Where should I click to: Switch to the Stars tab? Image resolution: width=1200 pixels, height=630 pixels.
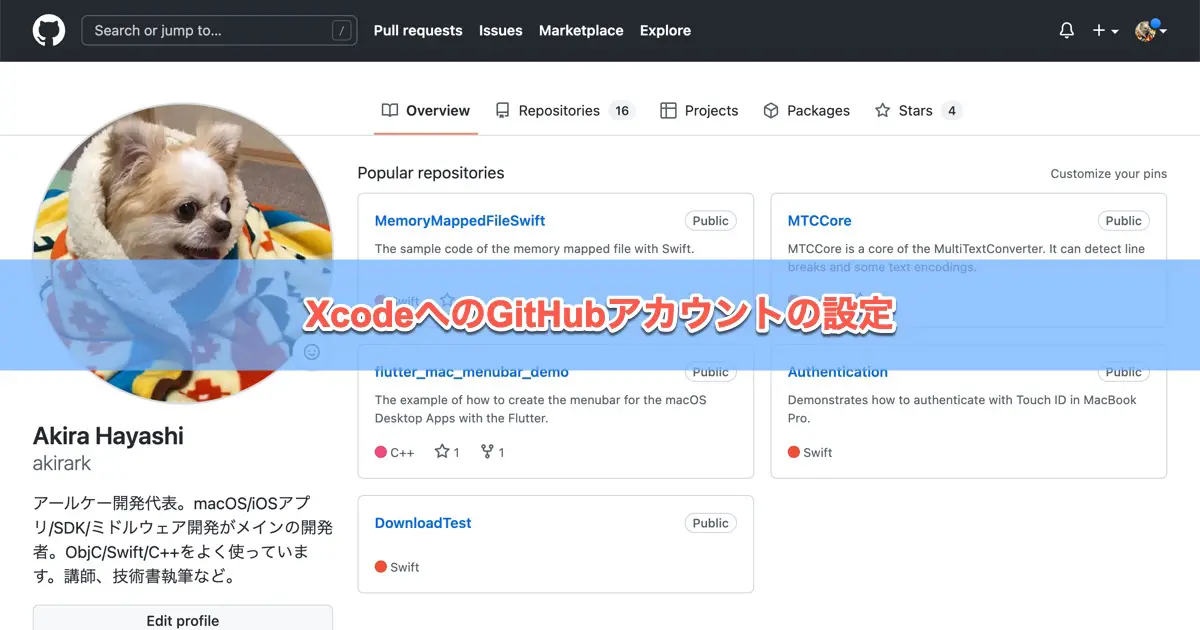(x=918, y=111)
